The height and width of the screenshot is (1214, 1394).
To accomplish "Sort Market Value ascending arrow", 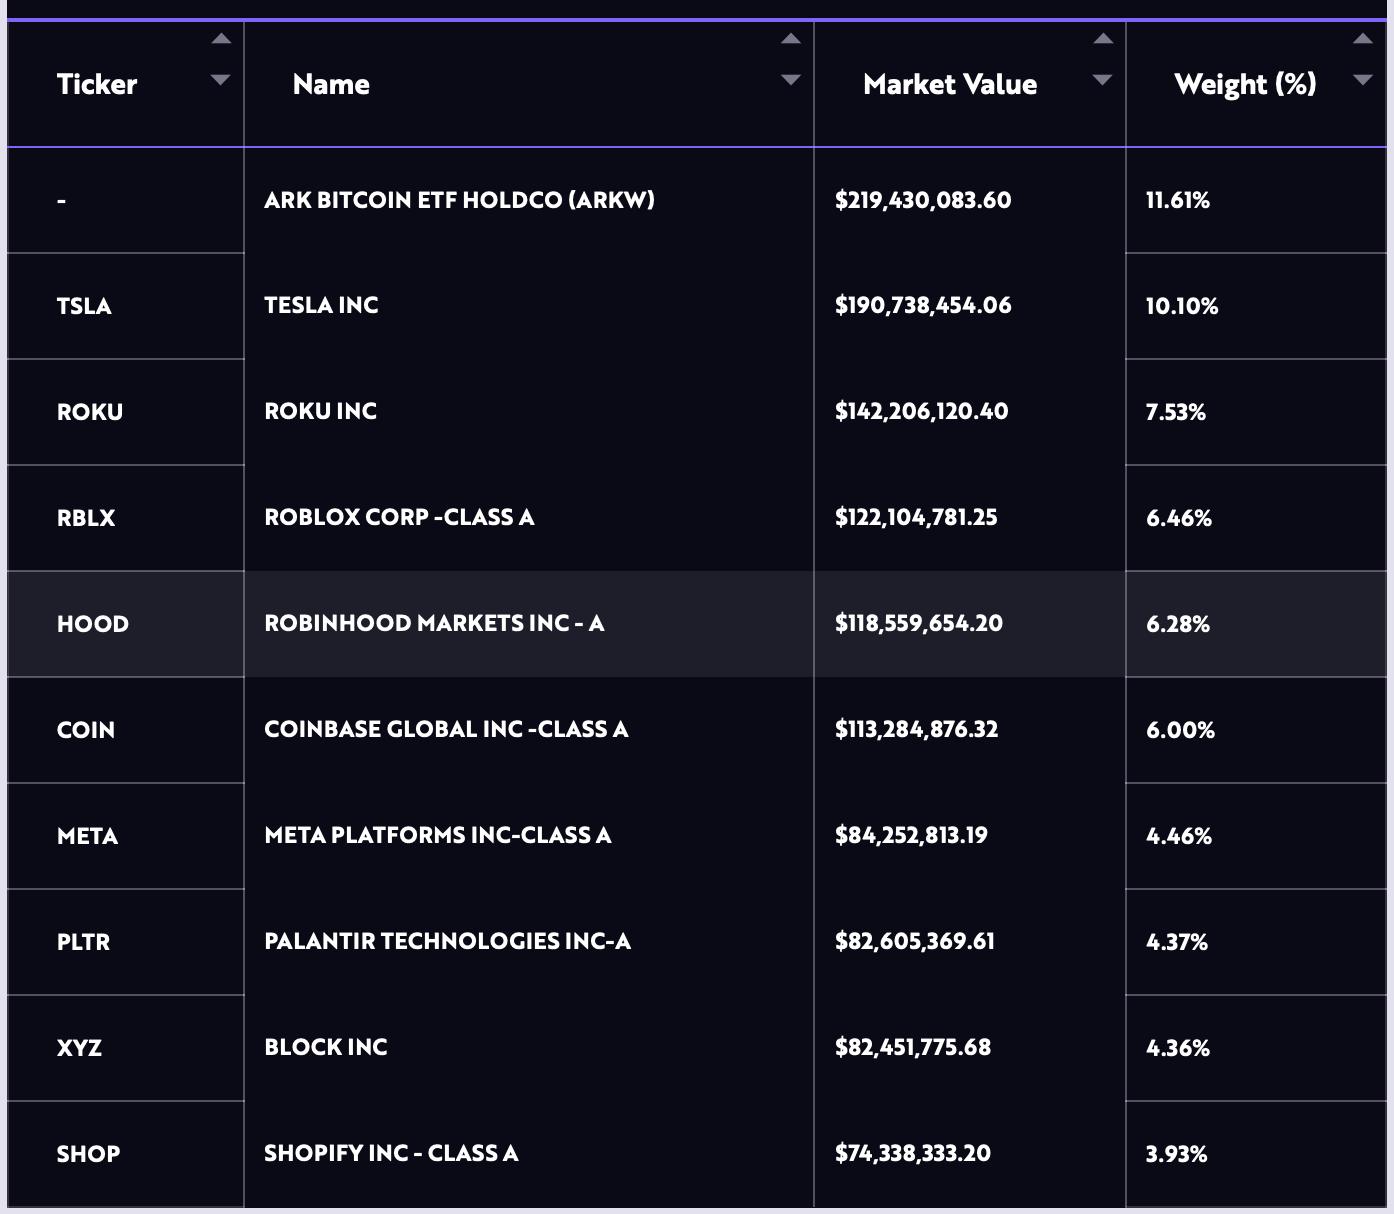I will point(1103,39).
